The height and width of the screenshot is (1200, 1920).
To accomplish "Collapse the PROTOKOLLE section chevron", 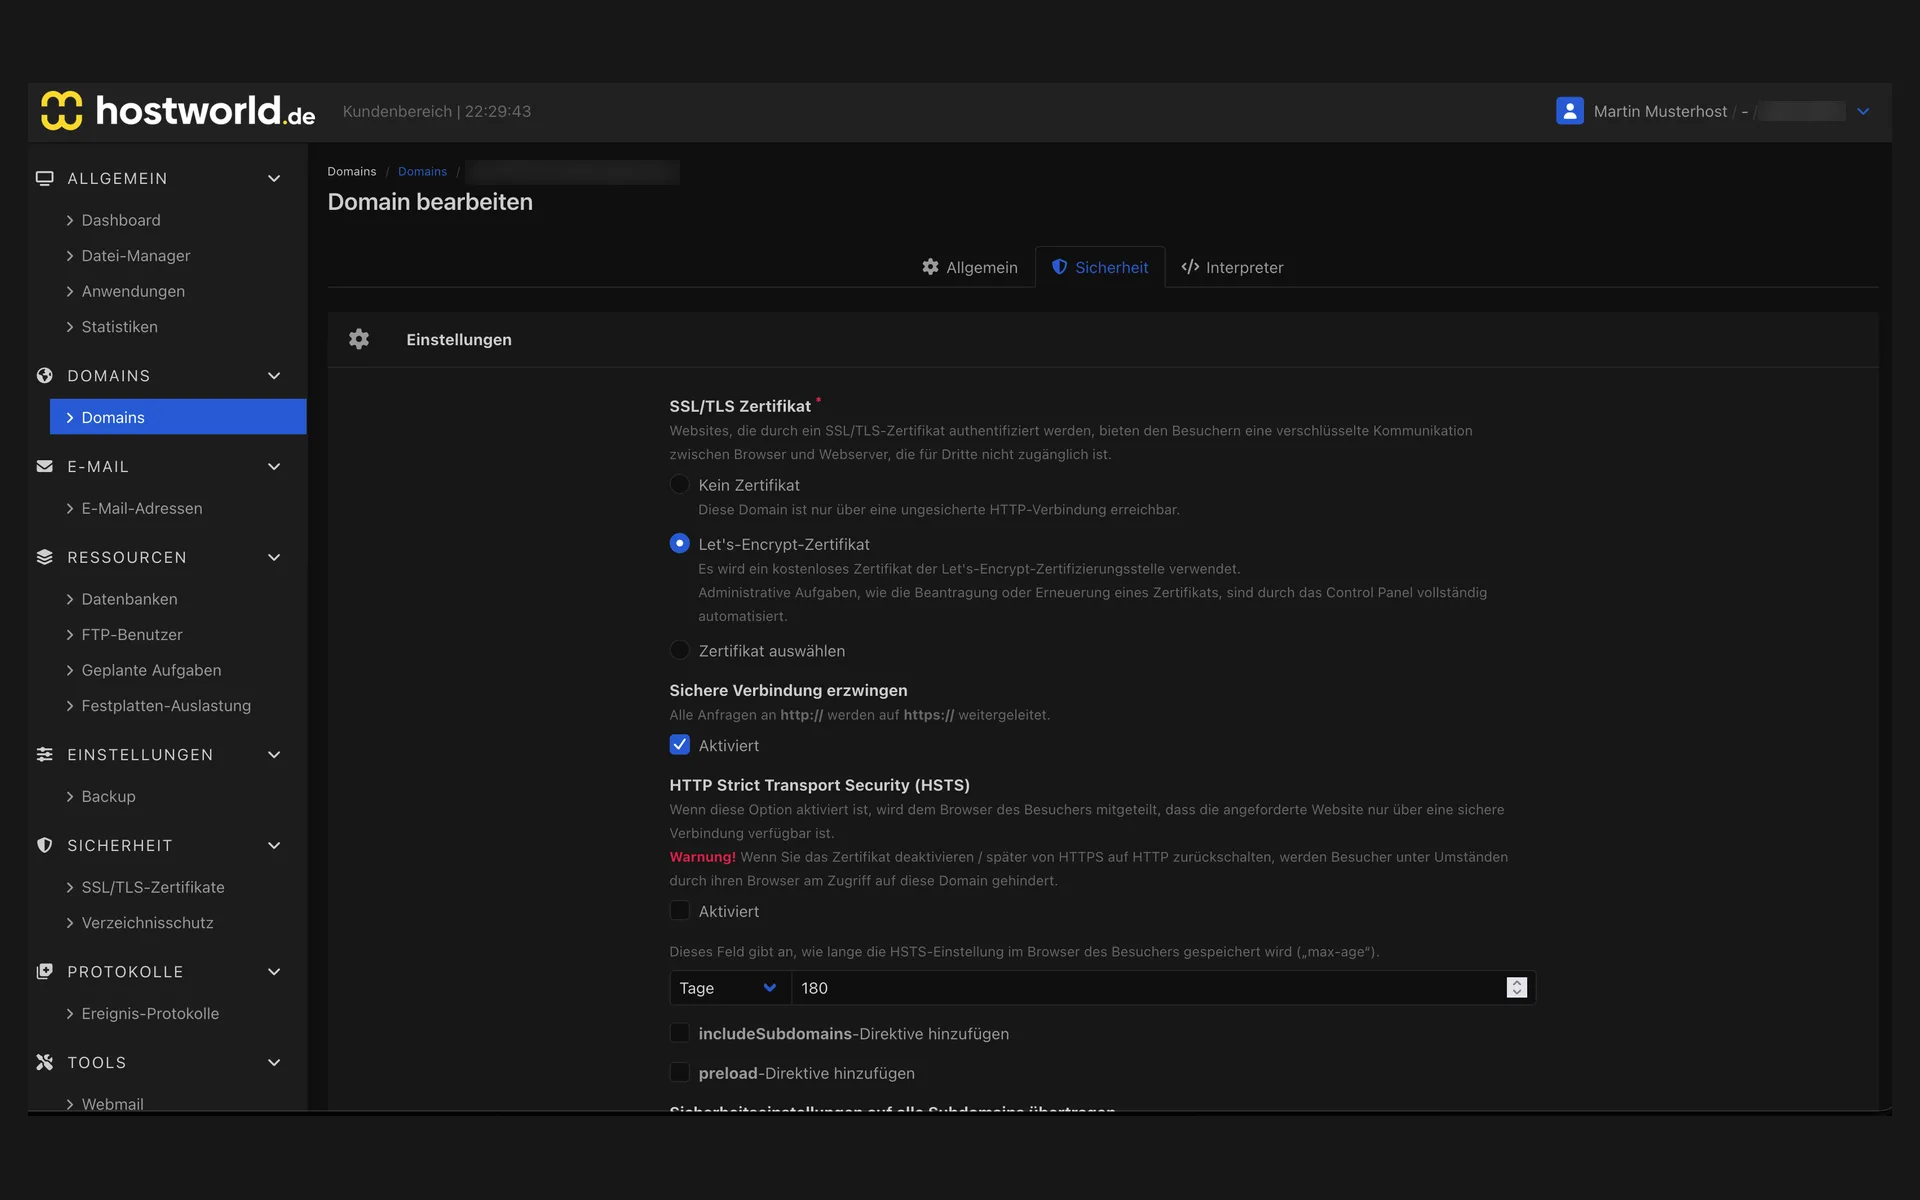I will [274, 971].
